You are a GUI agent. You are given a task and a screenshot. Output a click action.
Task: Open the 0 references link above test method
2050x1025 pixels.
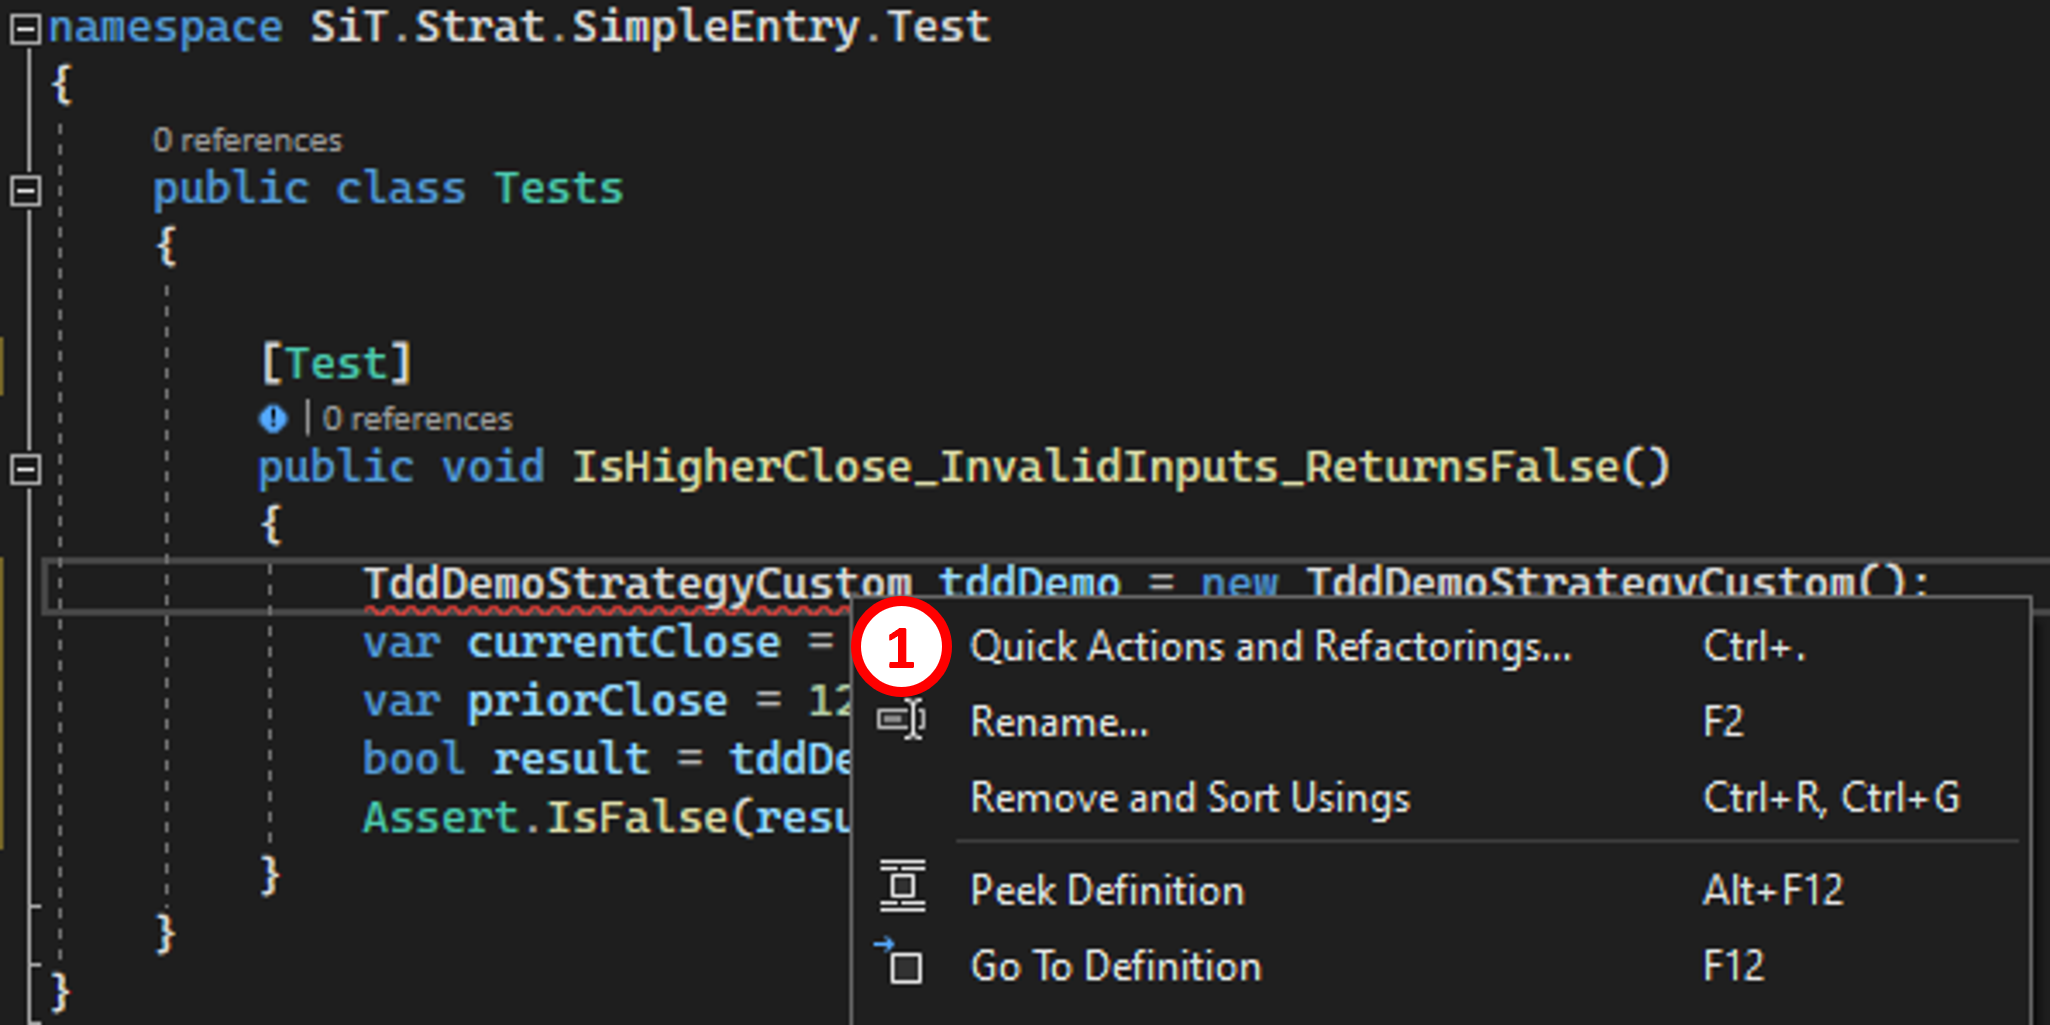[417, 418]
